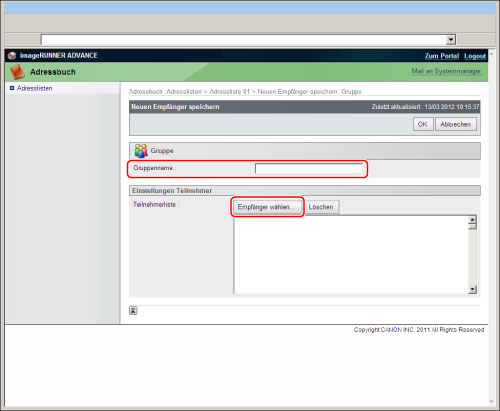The image size is (500, 411).
Task: Click the browser address input field
Action: click(x=244, y=40)
